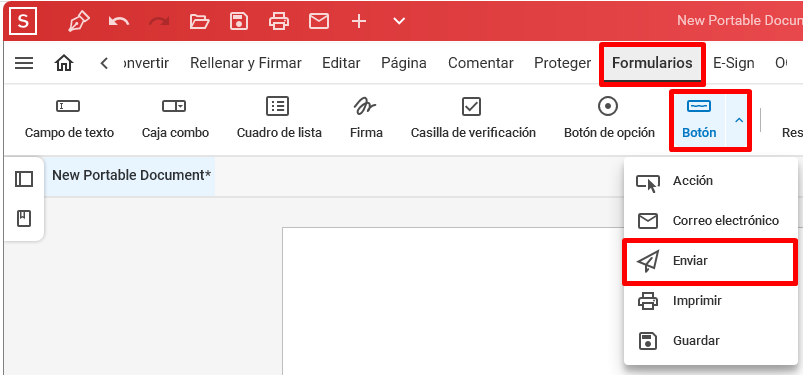The width and height of the screenshot is (803, 375).
Task: Open a file with the folder icon
Action: click(x=199, y=22)
